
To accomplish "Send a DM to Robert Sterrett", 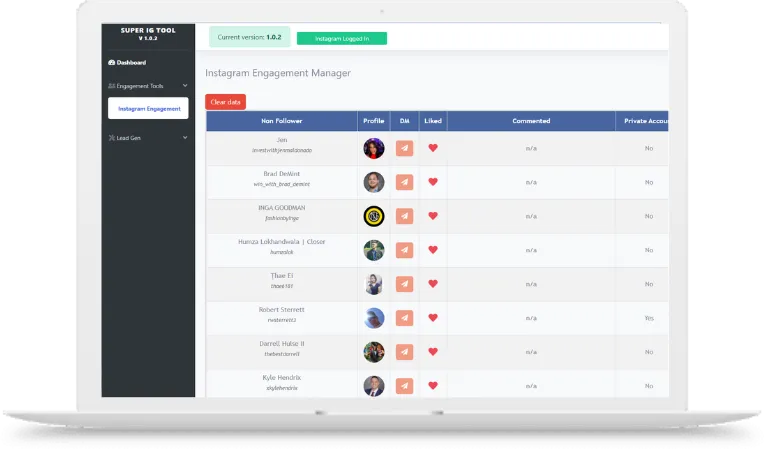I will [x=404, y=318].
